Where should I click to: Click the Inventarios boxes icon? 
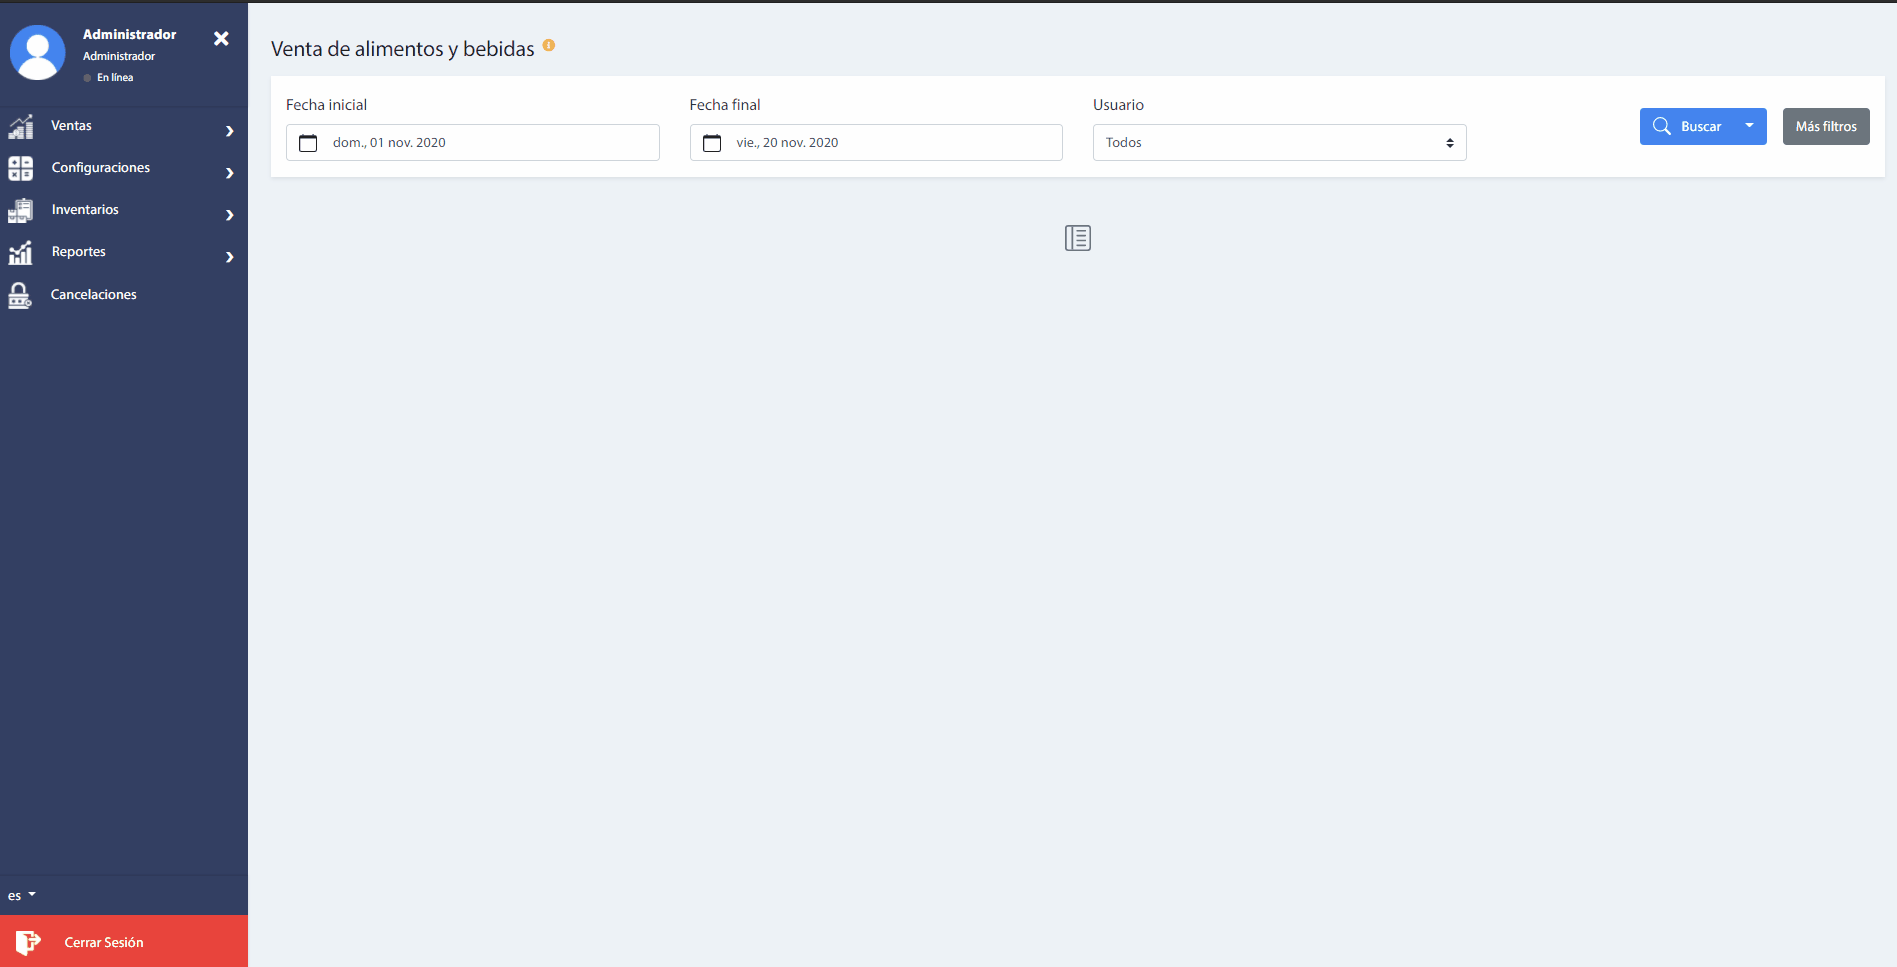(21, 210)
